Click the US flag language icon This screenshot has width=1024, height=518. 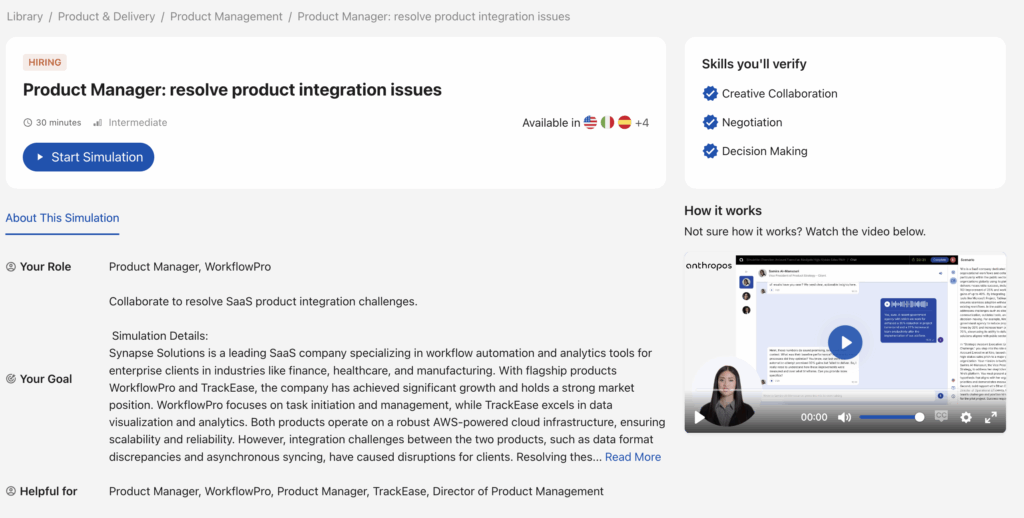tap(590, 123)
